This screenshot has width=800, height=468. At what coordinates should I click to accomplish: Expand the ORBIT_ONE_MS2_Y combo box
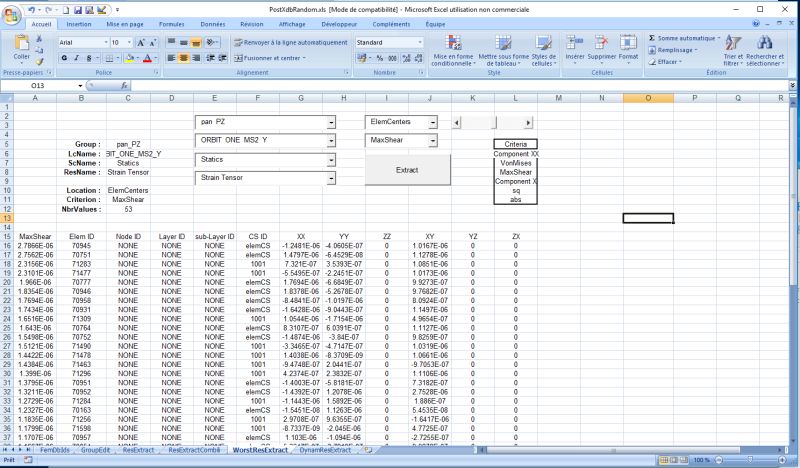331,140
